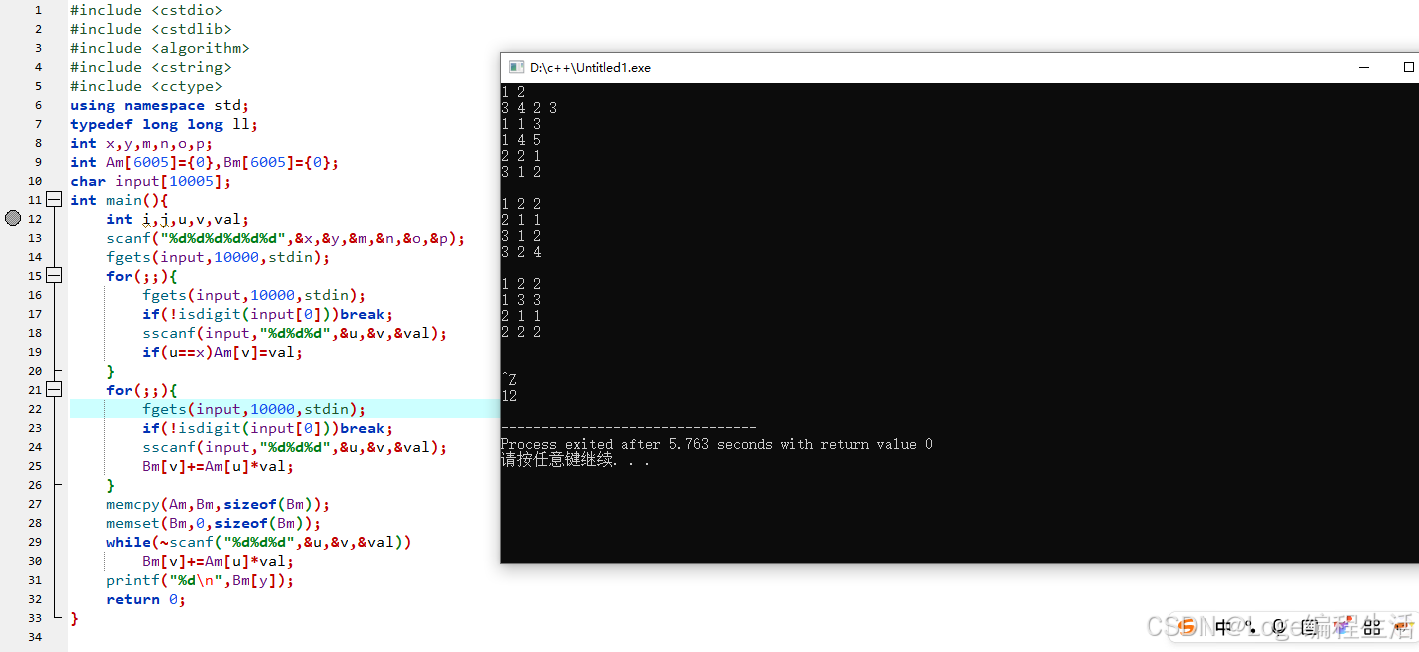
Task: Click line number 1 in the gutter
Action: click(x=39, y=10)
